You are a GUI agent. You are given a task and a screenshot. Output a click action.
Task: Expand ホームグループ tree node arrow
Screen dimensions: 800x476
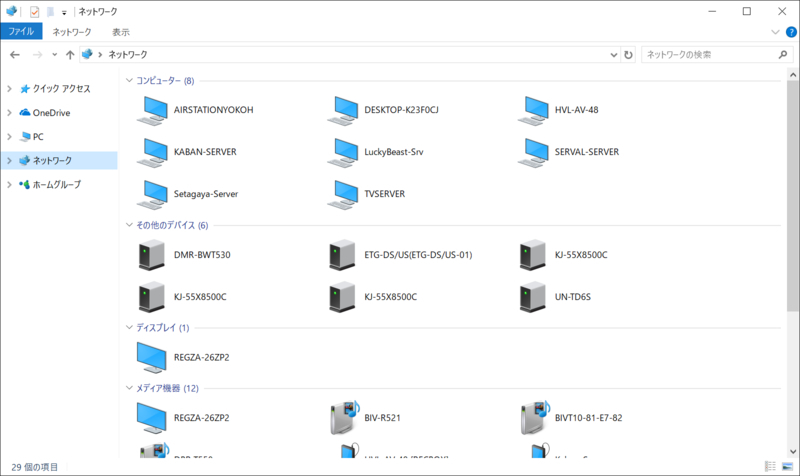click(9, 185)
